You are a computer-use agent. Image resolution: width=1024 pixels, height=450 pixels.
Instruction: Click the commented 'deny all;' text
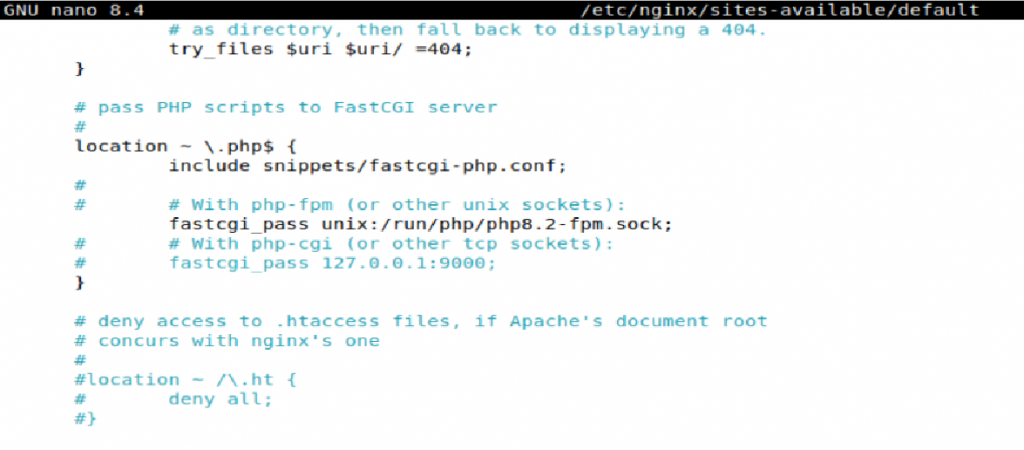pyautogui.click(x=220, y=399)
